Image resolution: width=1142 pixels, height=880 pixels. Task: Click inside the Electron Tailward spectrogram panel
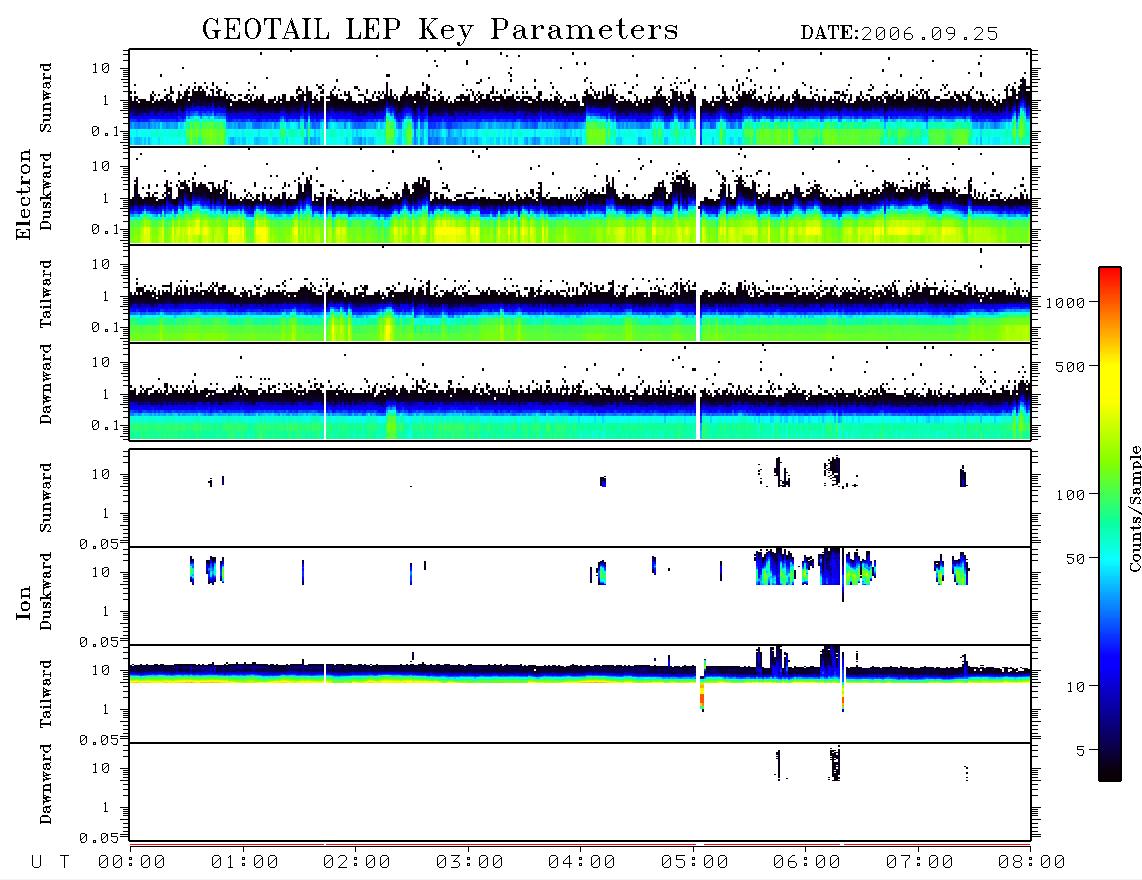(580, 294)
